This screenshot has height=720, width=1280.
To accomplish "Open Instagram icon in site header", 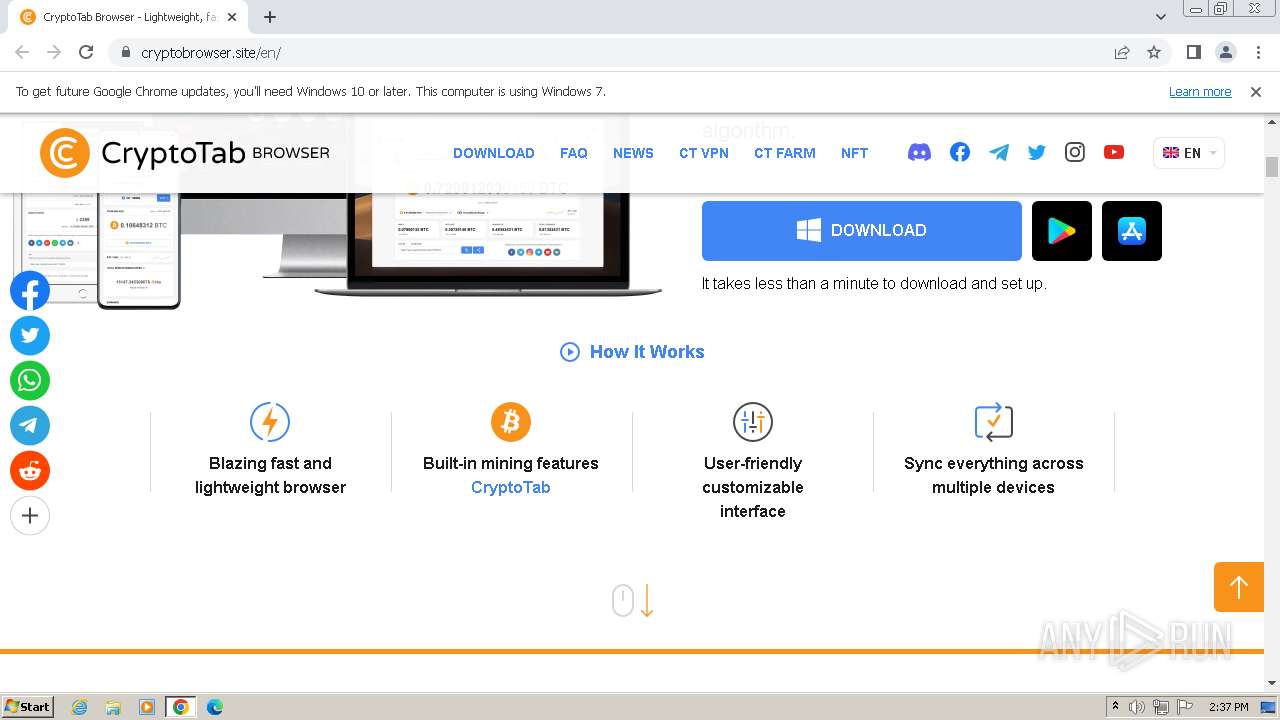I will pos(1075,152).
